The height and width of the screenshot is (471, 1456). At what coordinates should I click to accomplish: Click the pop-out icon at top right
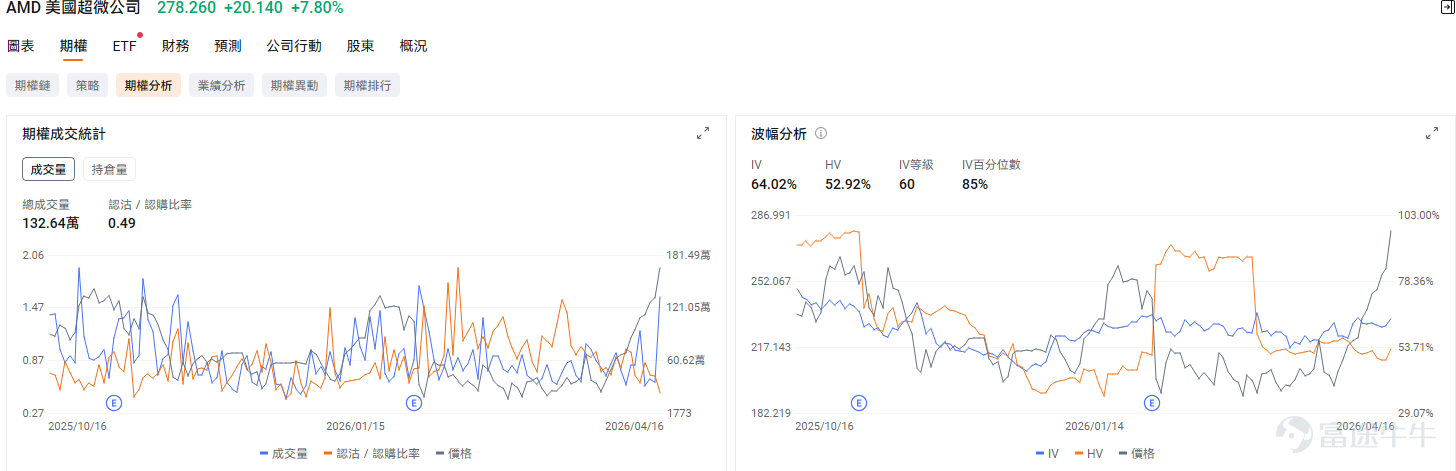click(x=1448, y=8)
